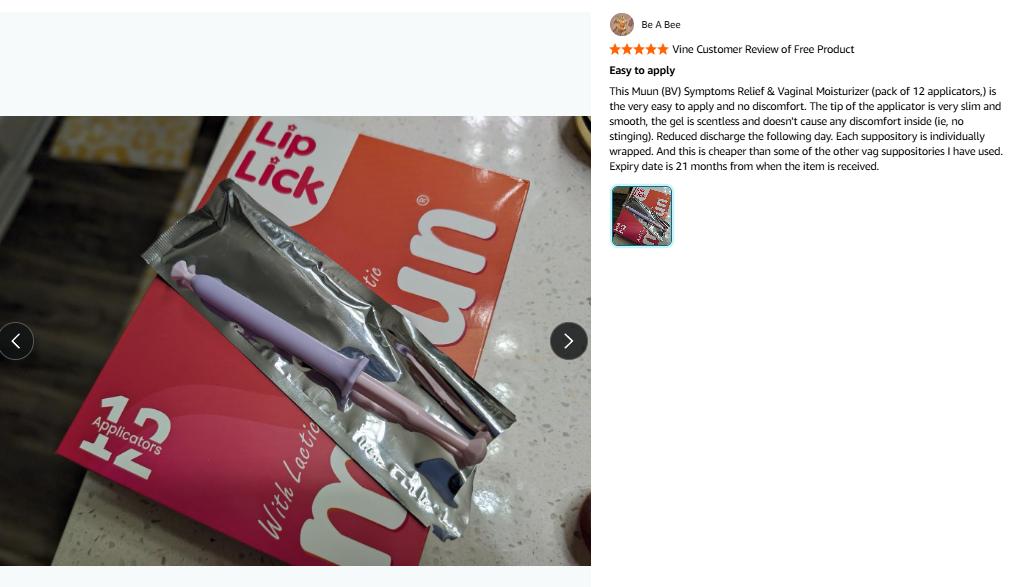Click the first line of the review text

(803, 91)
